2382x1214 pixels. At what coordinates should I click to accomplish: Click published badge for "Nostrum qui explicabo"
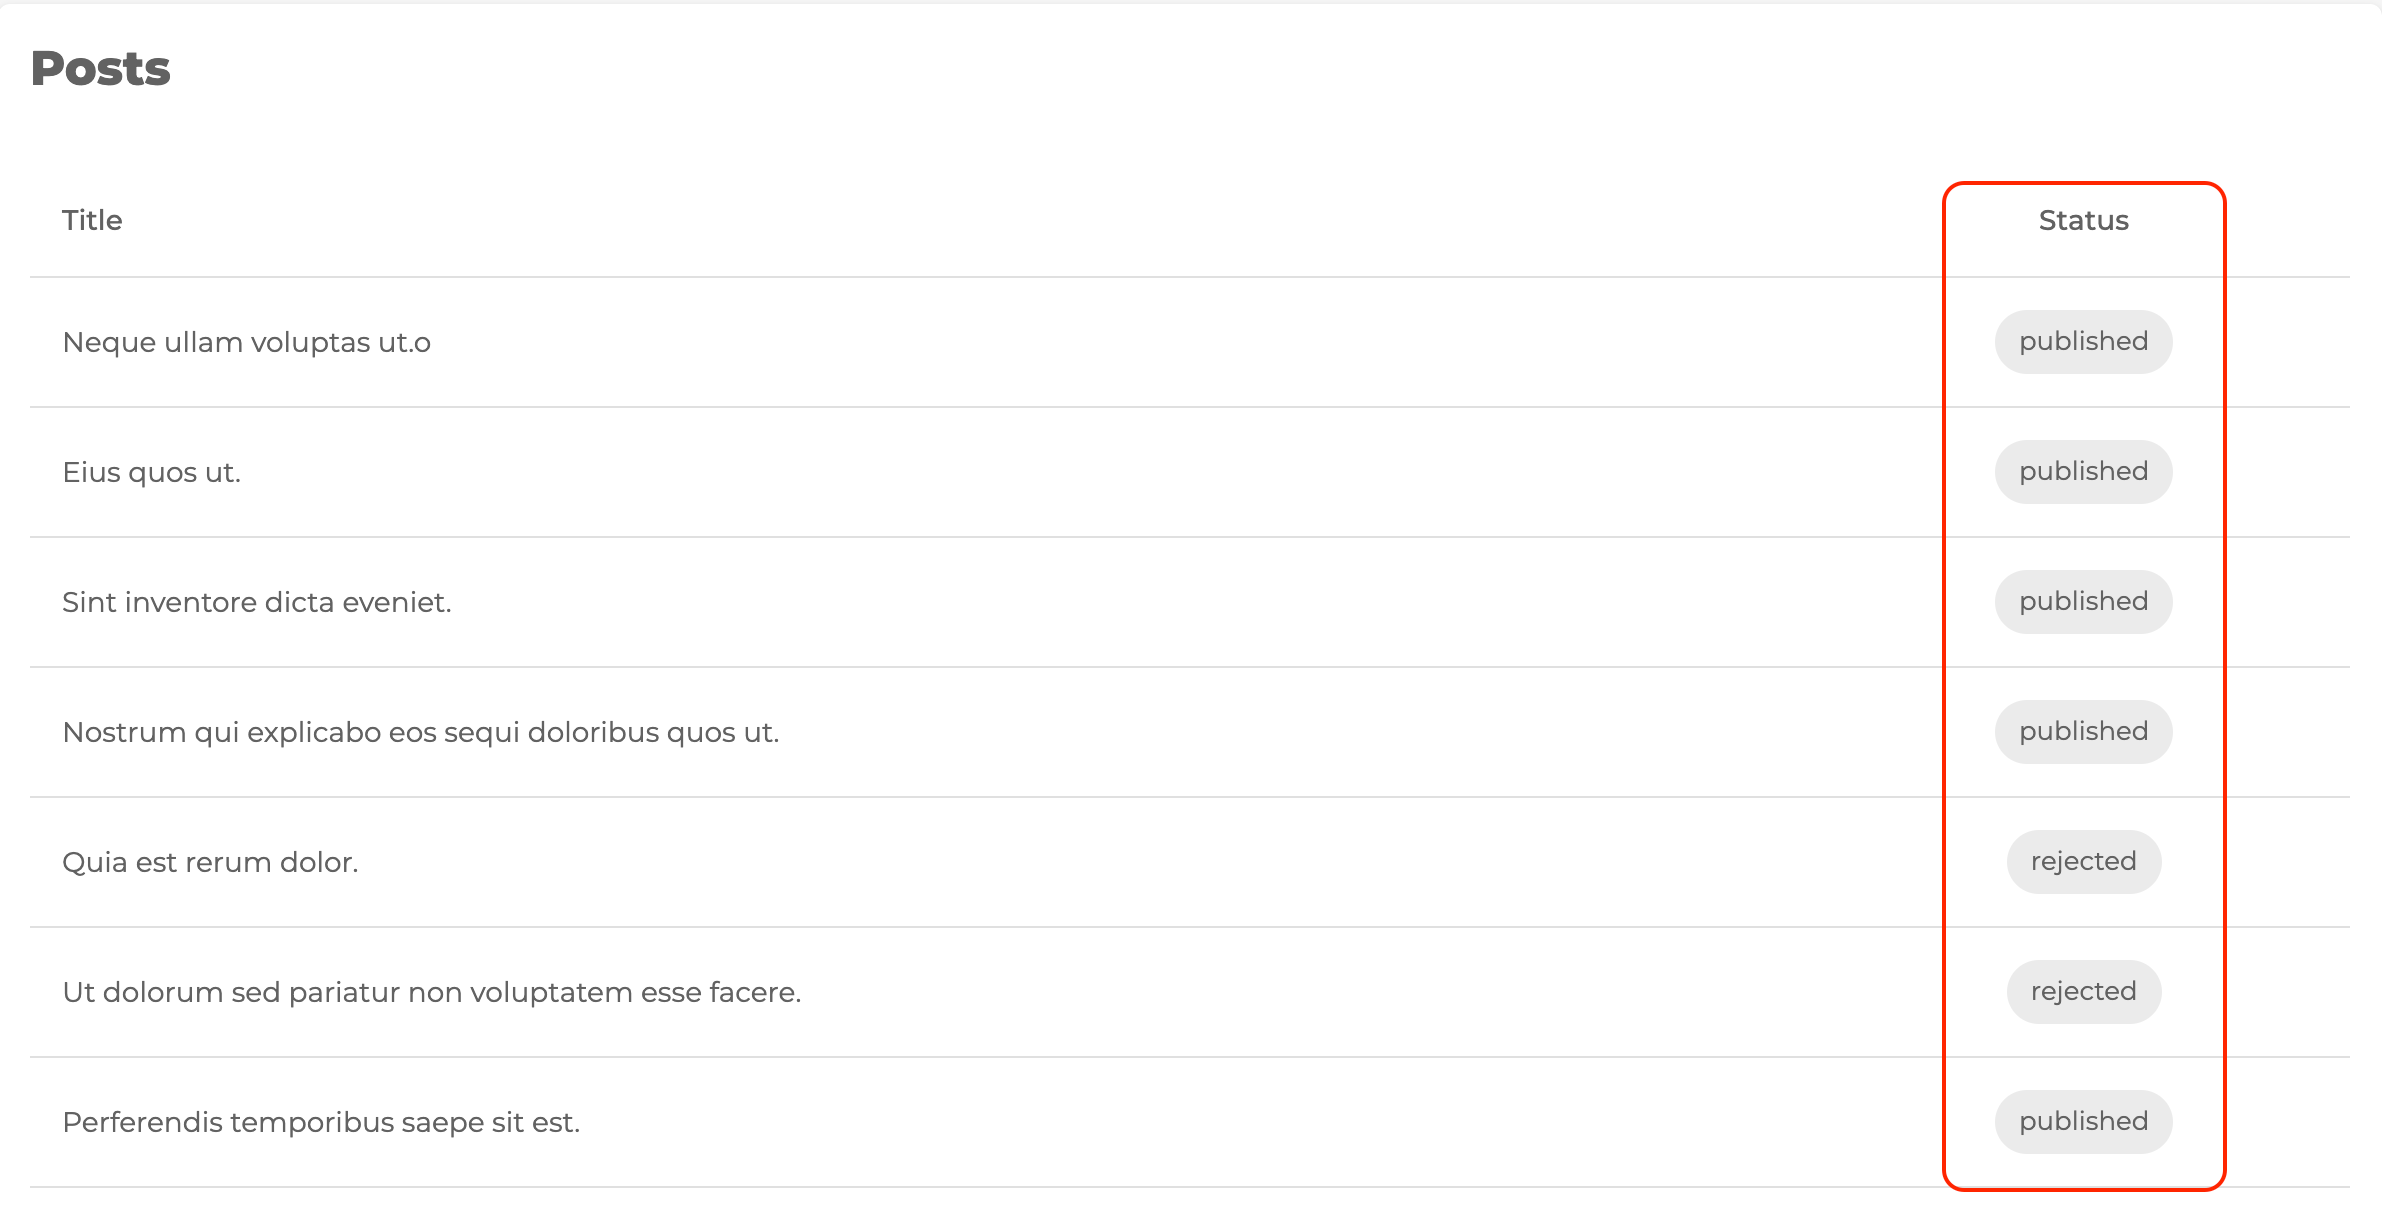pyautogui.click(x=2083, y=732)
